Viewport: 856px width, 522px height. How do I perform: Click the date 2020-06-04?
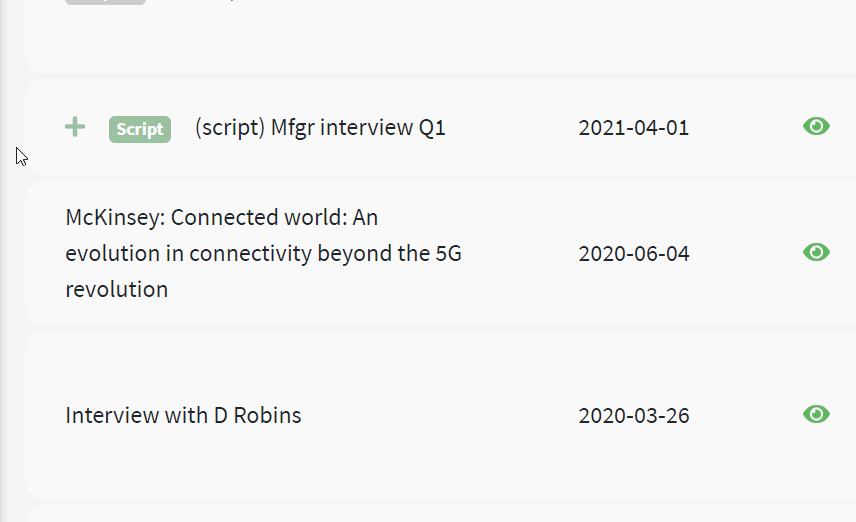click(633, 253)
